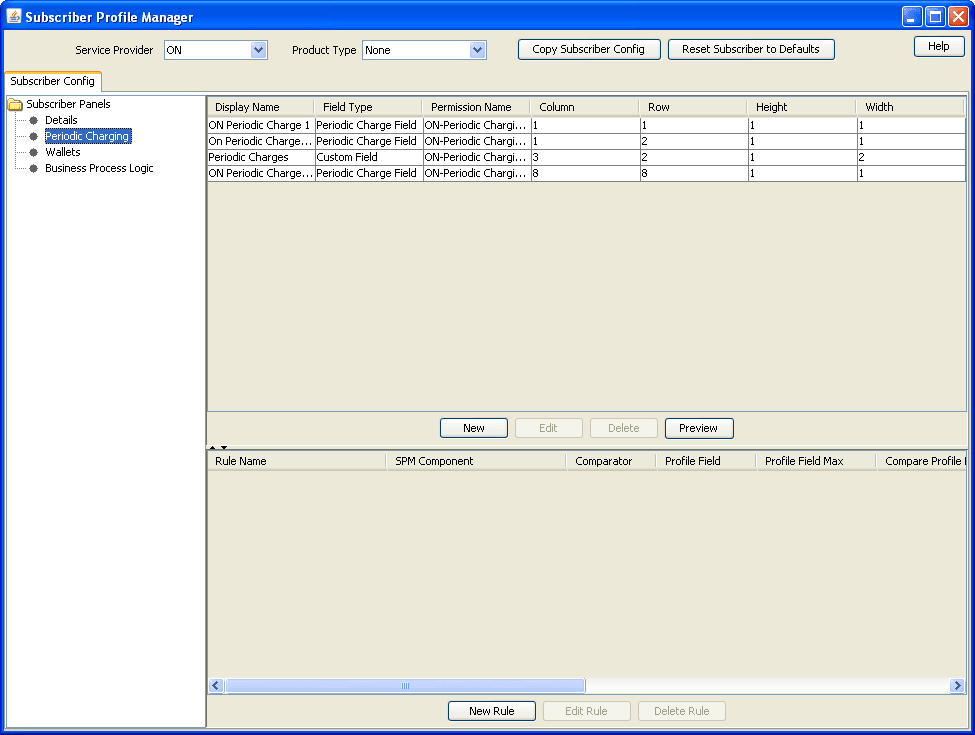Click the Preview button
975x735 pixels.
pyautogui.click(x=699, y=428)
